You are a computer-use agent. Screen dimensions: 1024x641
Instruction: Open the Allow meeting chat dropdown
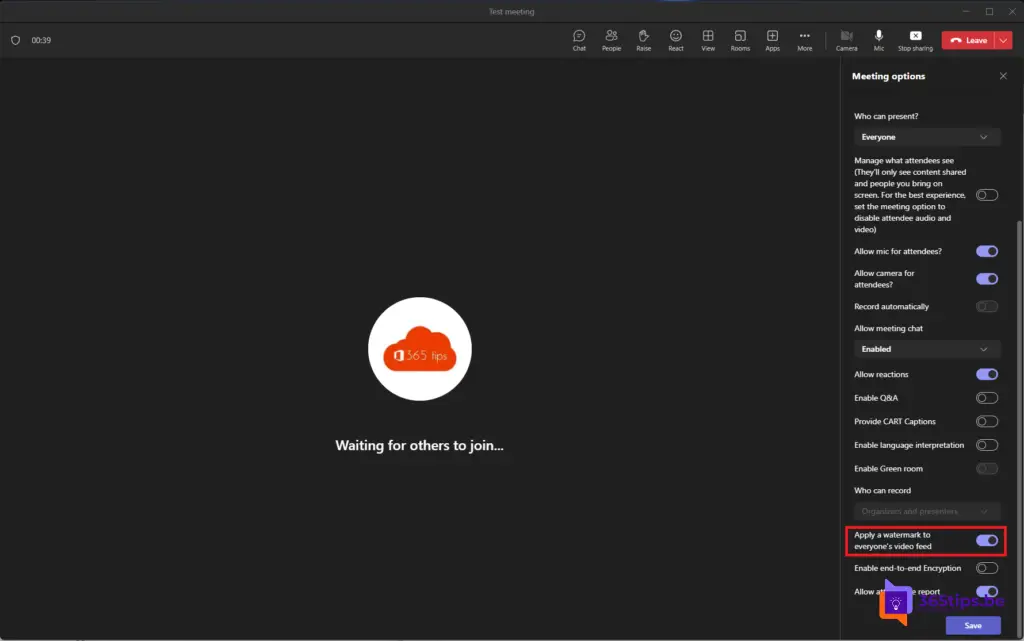(x=926, y=349)
